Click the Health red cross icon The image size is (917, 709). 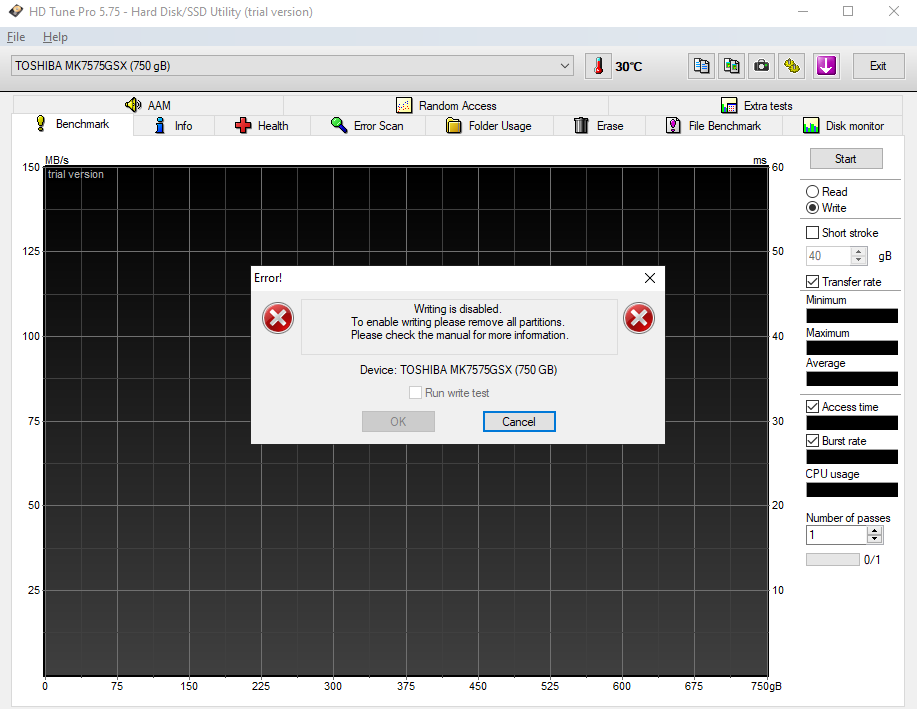click(243, 125)
